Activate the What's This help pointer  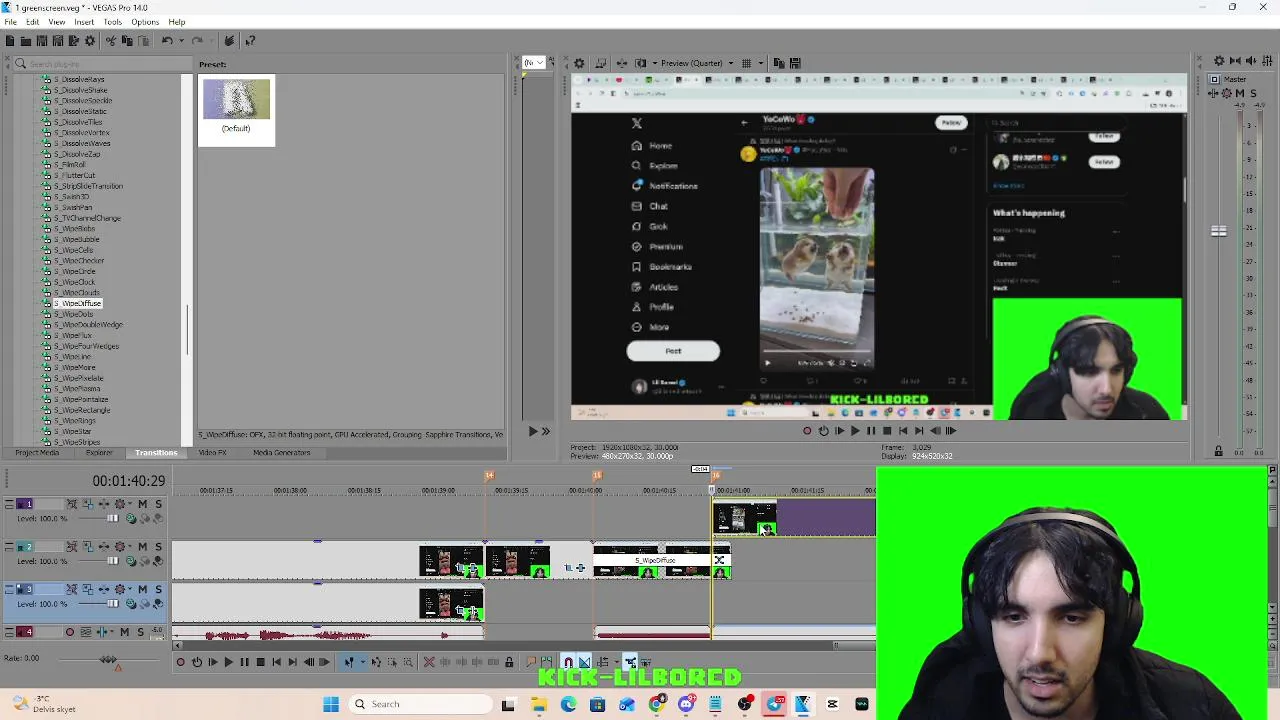click(x=250, y=40)
